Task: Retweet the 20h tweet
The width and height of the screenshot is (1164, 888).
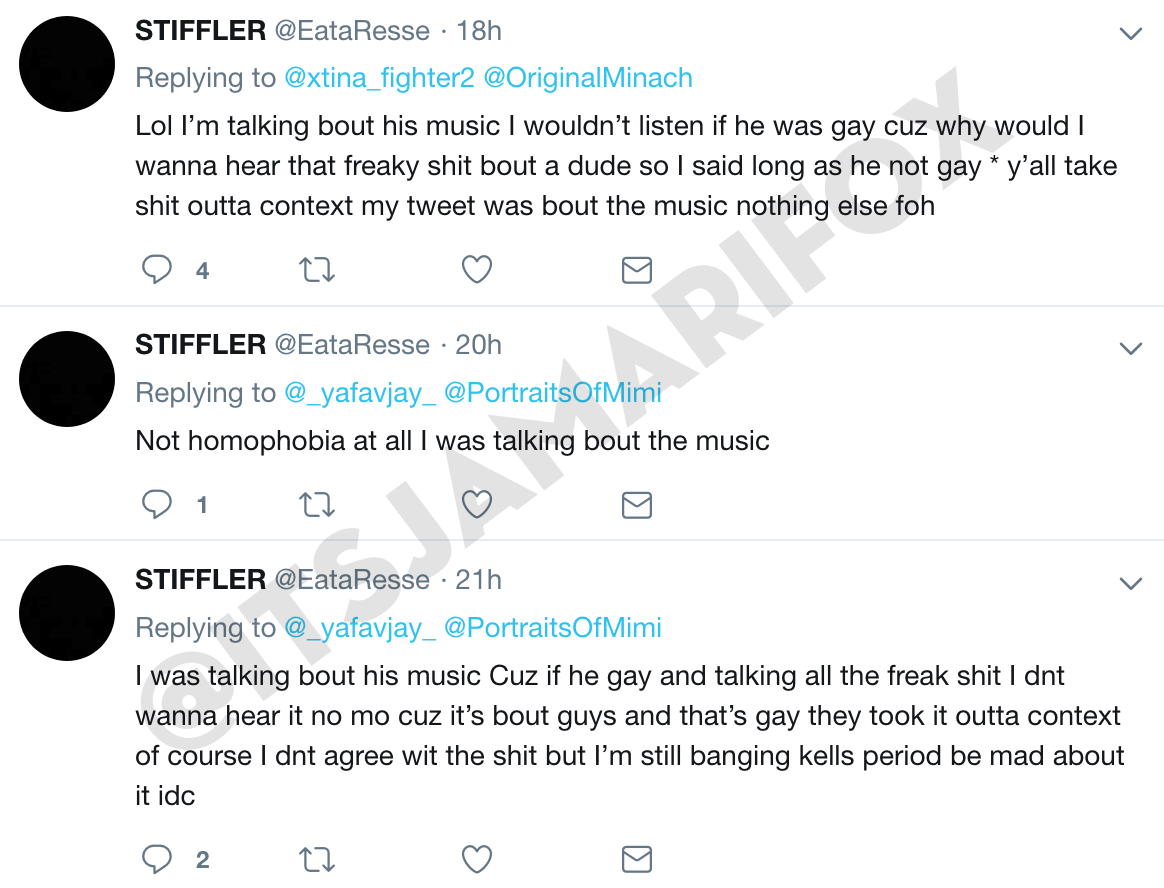Action: pos(318,505)
